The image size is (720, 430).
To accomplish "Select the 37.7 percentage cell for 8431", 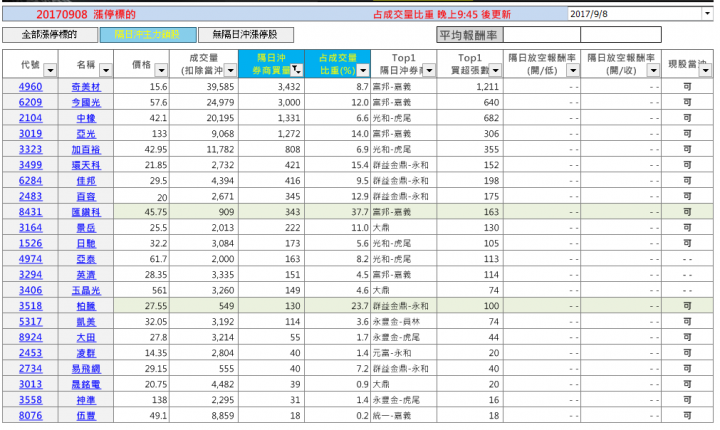I will pyautogui.click(x=338, y=212).
